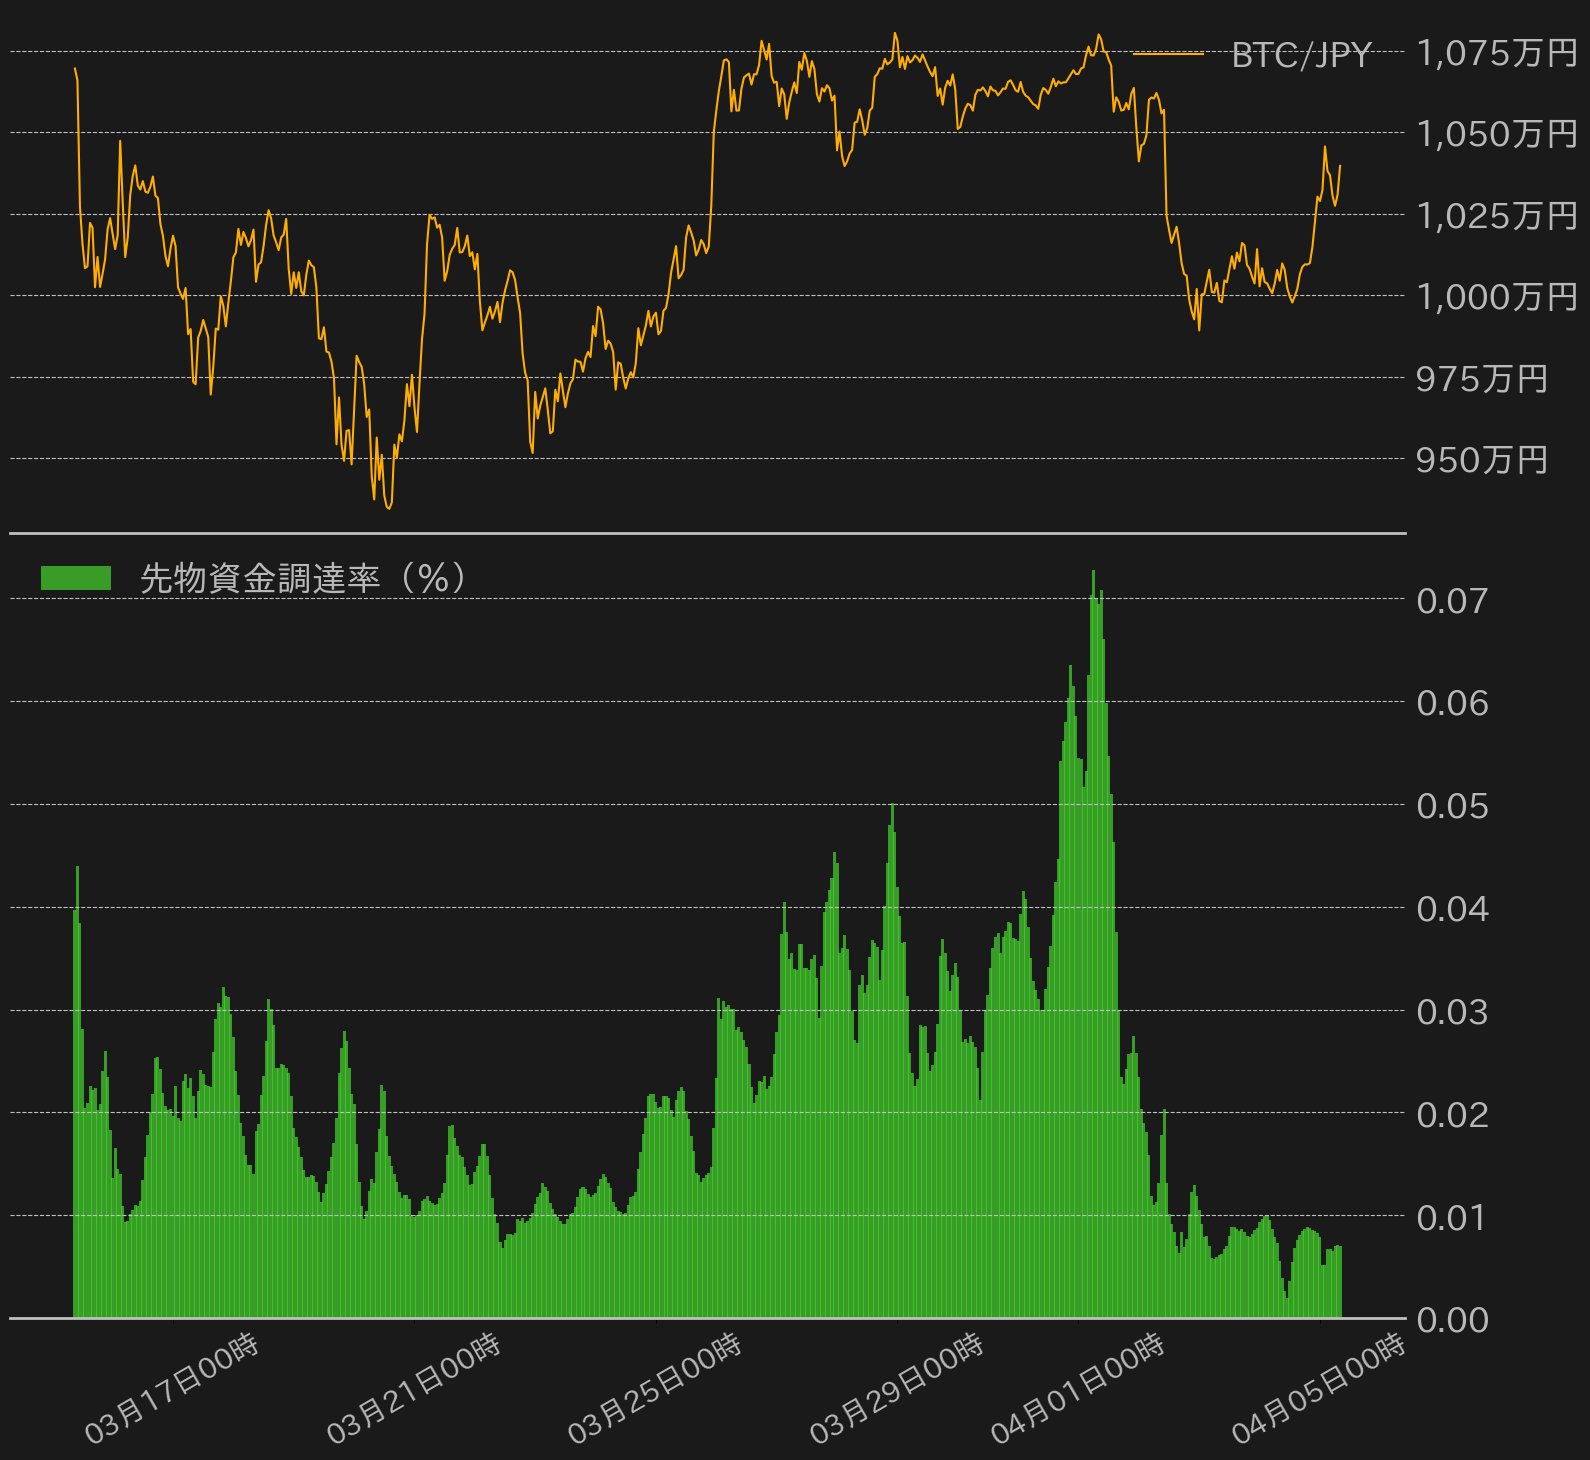Screen dimensions: 1590x1460
Task: Click the 0.03 funding rate axis label
Action: [x=1452, y=1012]
